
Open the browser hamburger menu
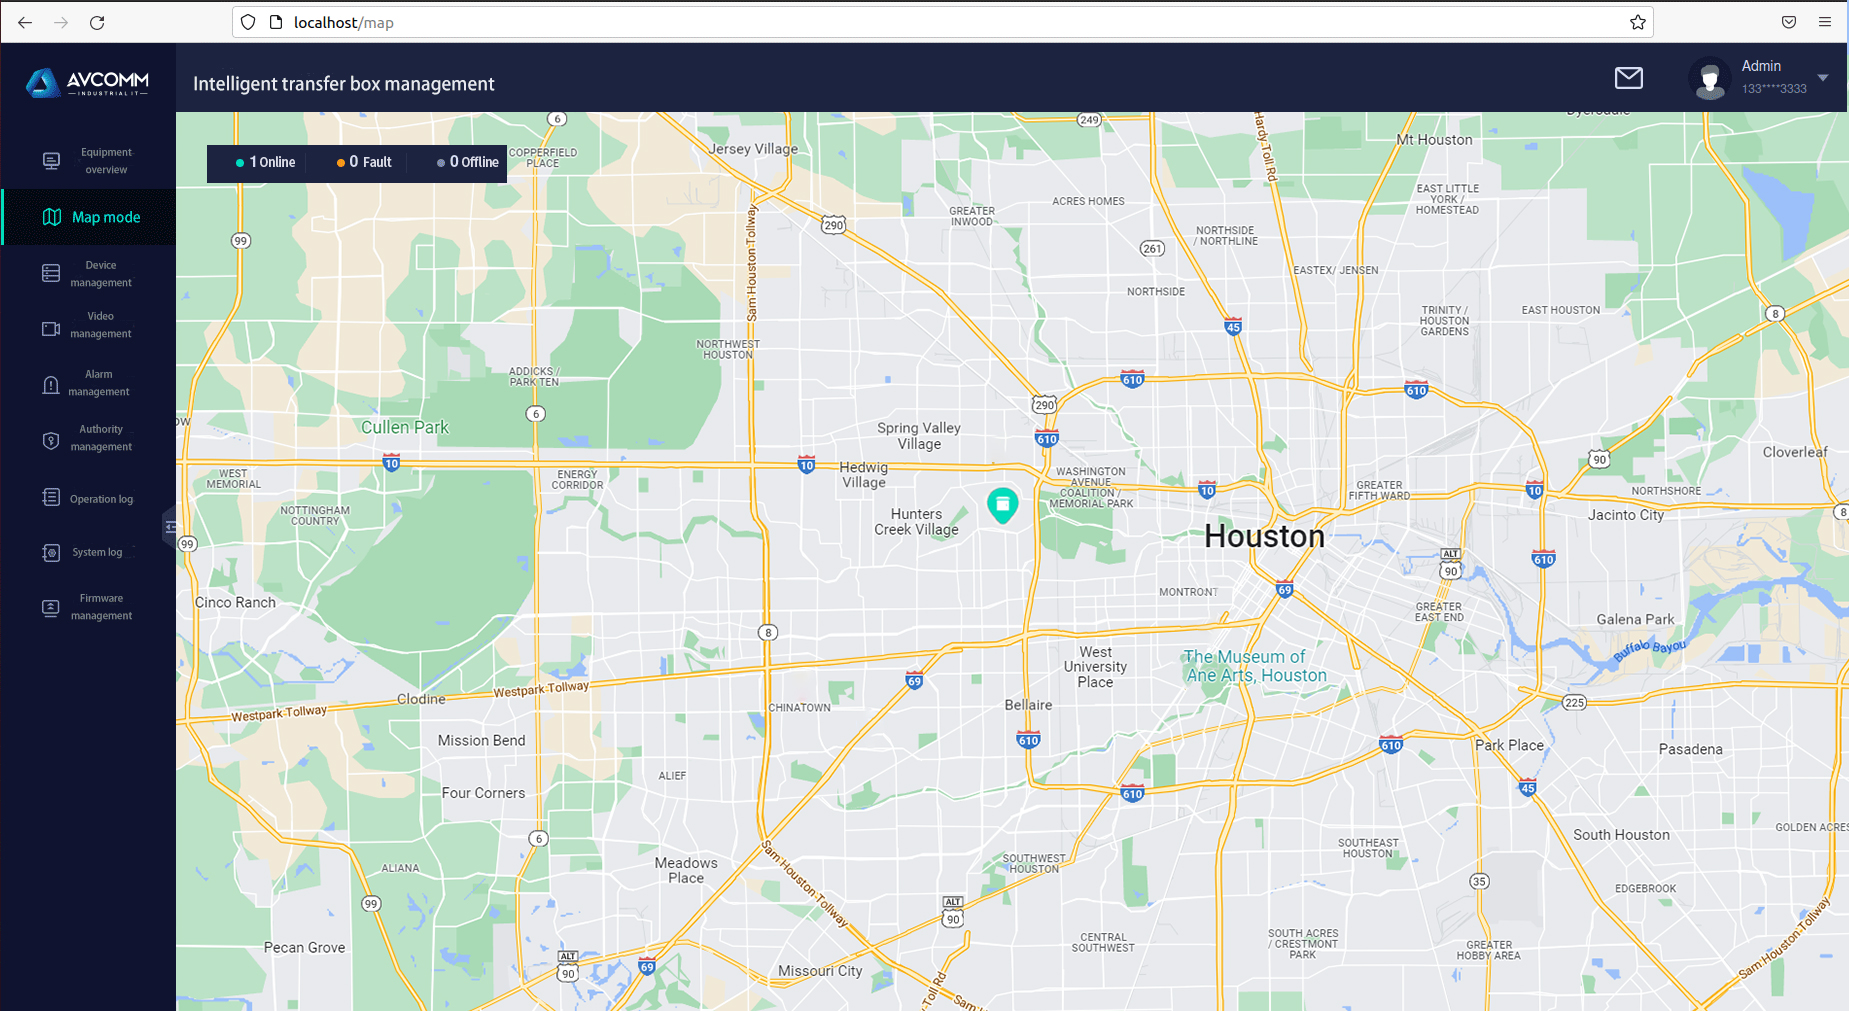[x=1825, y=22]
